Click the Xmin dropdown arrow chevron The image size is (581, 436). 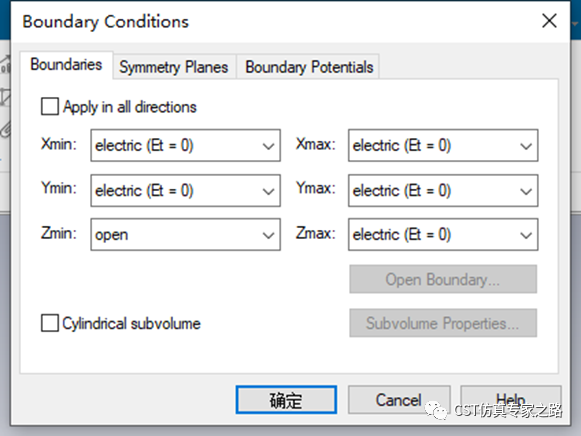pyautogui.click(x=268, y=146)
